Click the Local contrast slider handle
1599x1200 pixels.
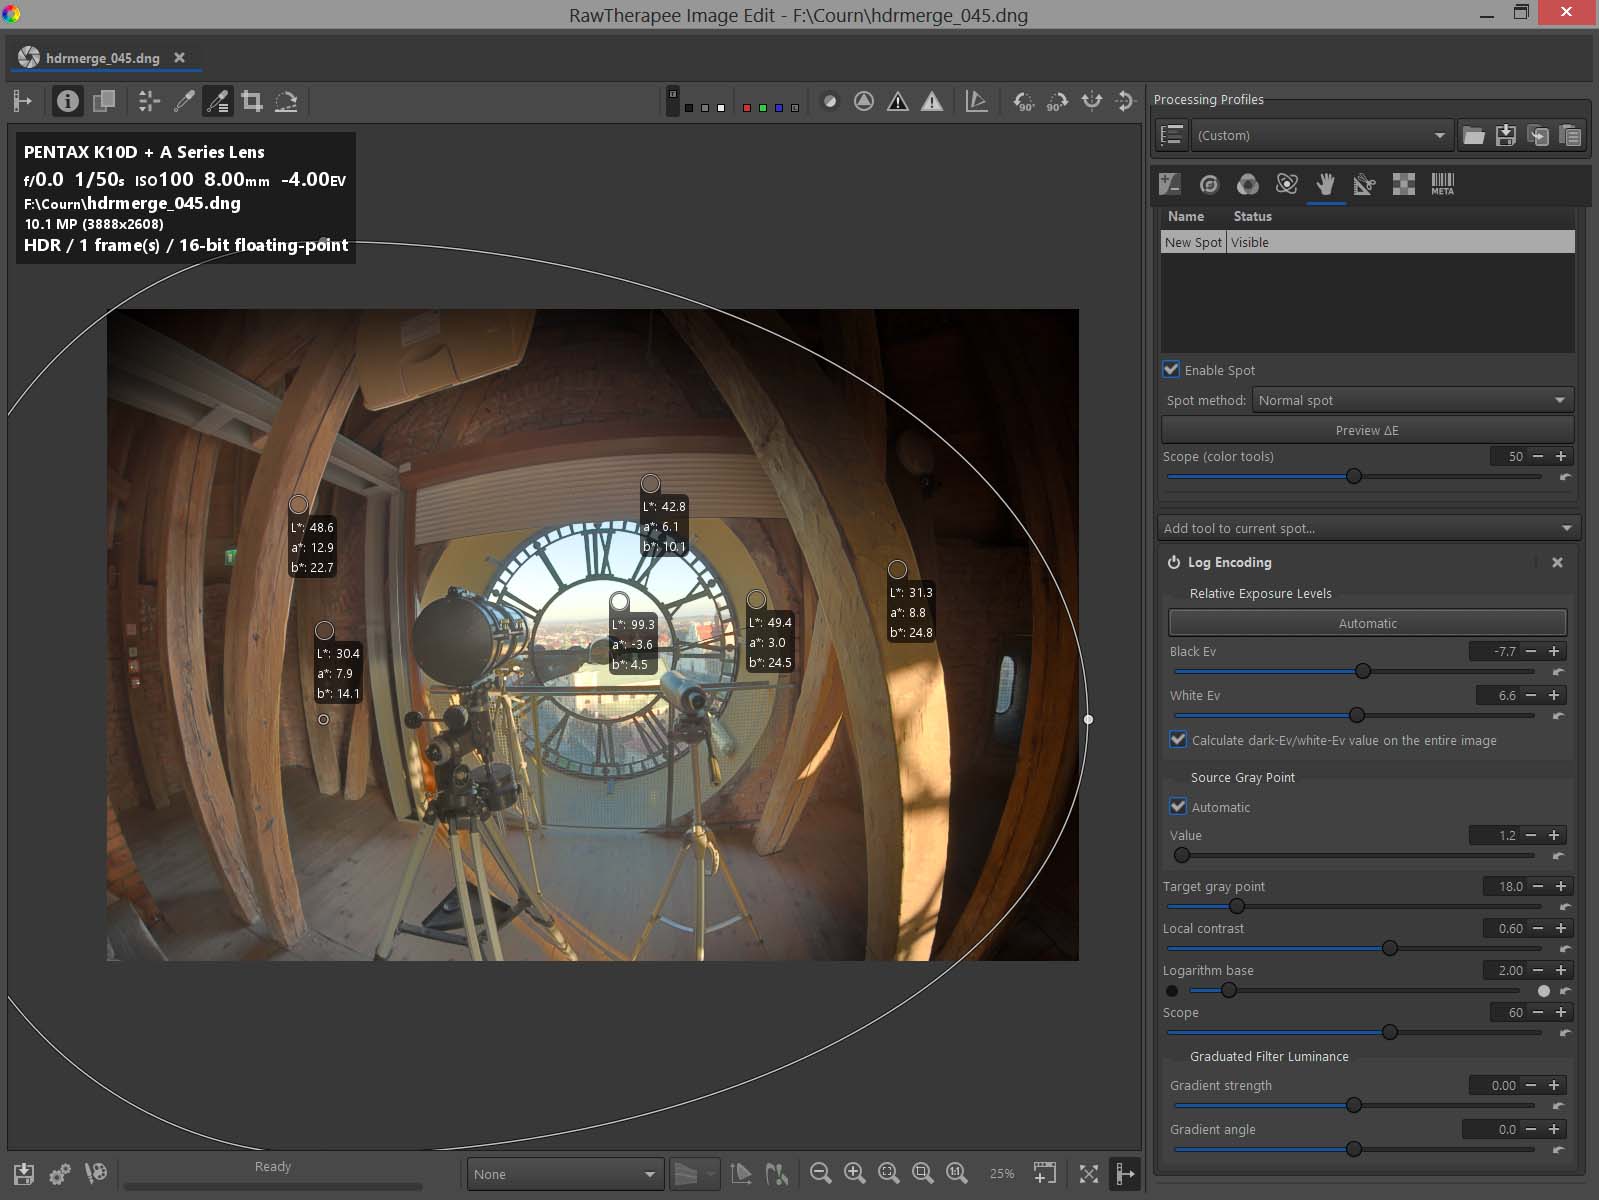[1389, 948]
